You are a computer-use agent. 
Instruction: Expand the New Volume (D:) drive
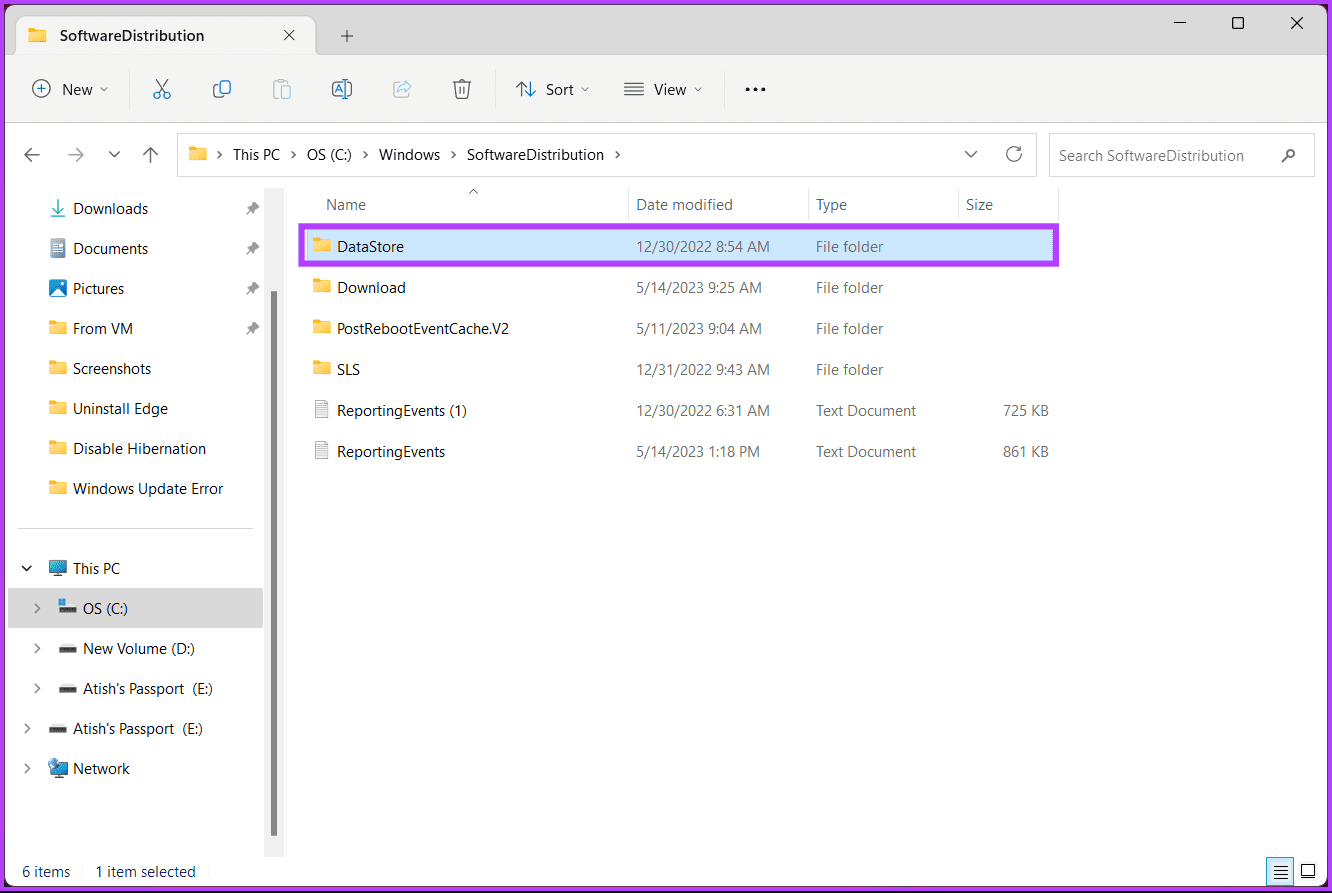pyautogui.click(x=37, y=648)
